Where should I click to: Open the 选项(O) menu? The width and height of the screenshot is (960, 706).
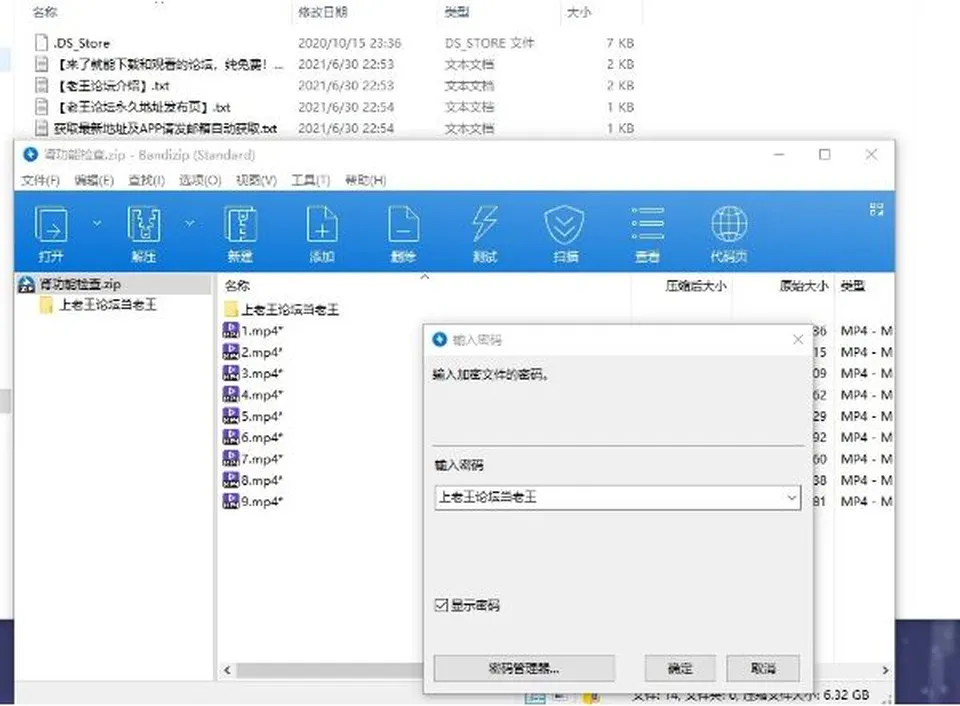tap(200, 180)
